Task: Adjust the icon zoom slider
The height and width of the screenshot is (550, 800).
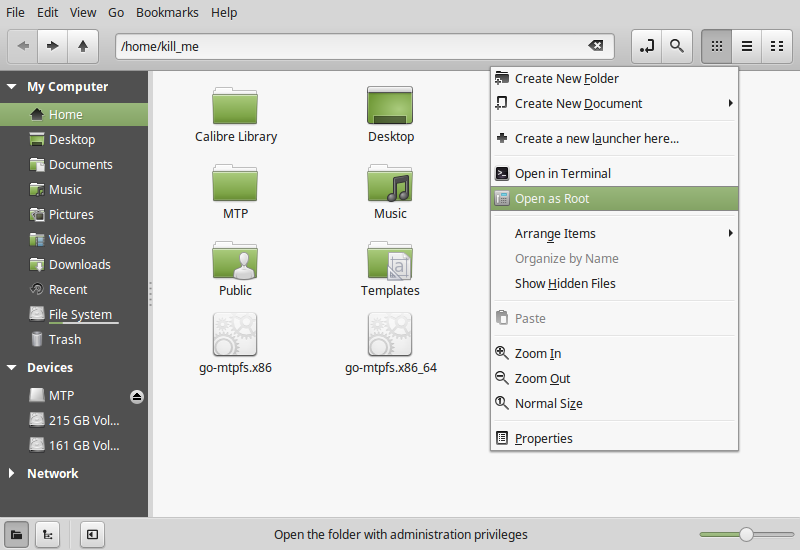Action: (x=746, y=534)
